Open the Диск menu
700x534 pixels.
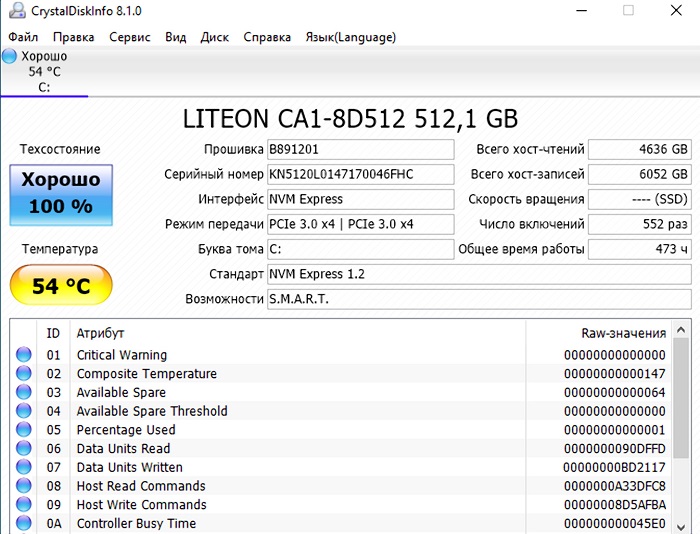tap(215, 37)
